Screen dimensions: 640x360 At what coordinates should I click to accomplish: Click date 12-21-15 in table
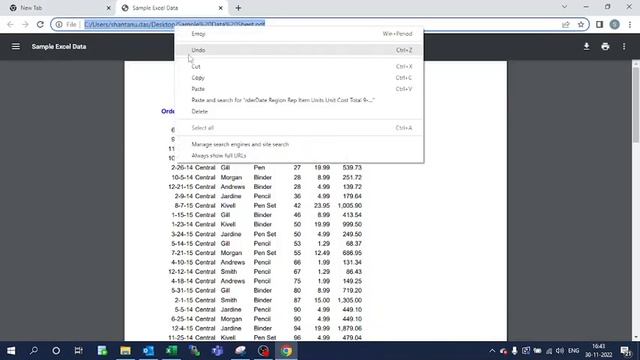coord(181,187)
